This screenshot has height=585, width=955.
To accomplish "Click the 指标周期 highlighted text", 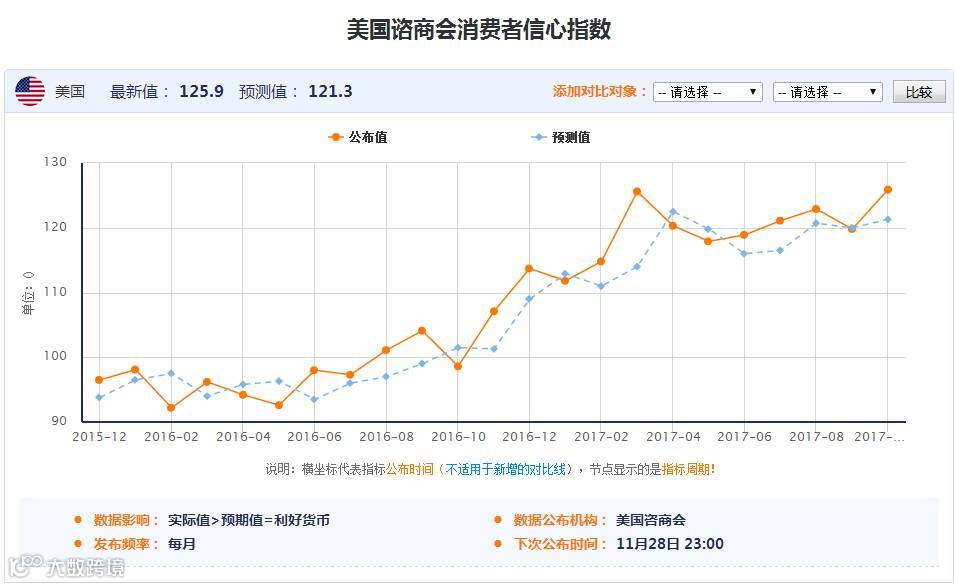I will point(688,469).
